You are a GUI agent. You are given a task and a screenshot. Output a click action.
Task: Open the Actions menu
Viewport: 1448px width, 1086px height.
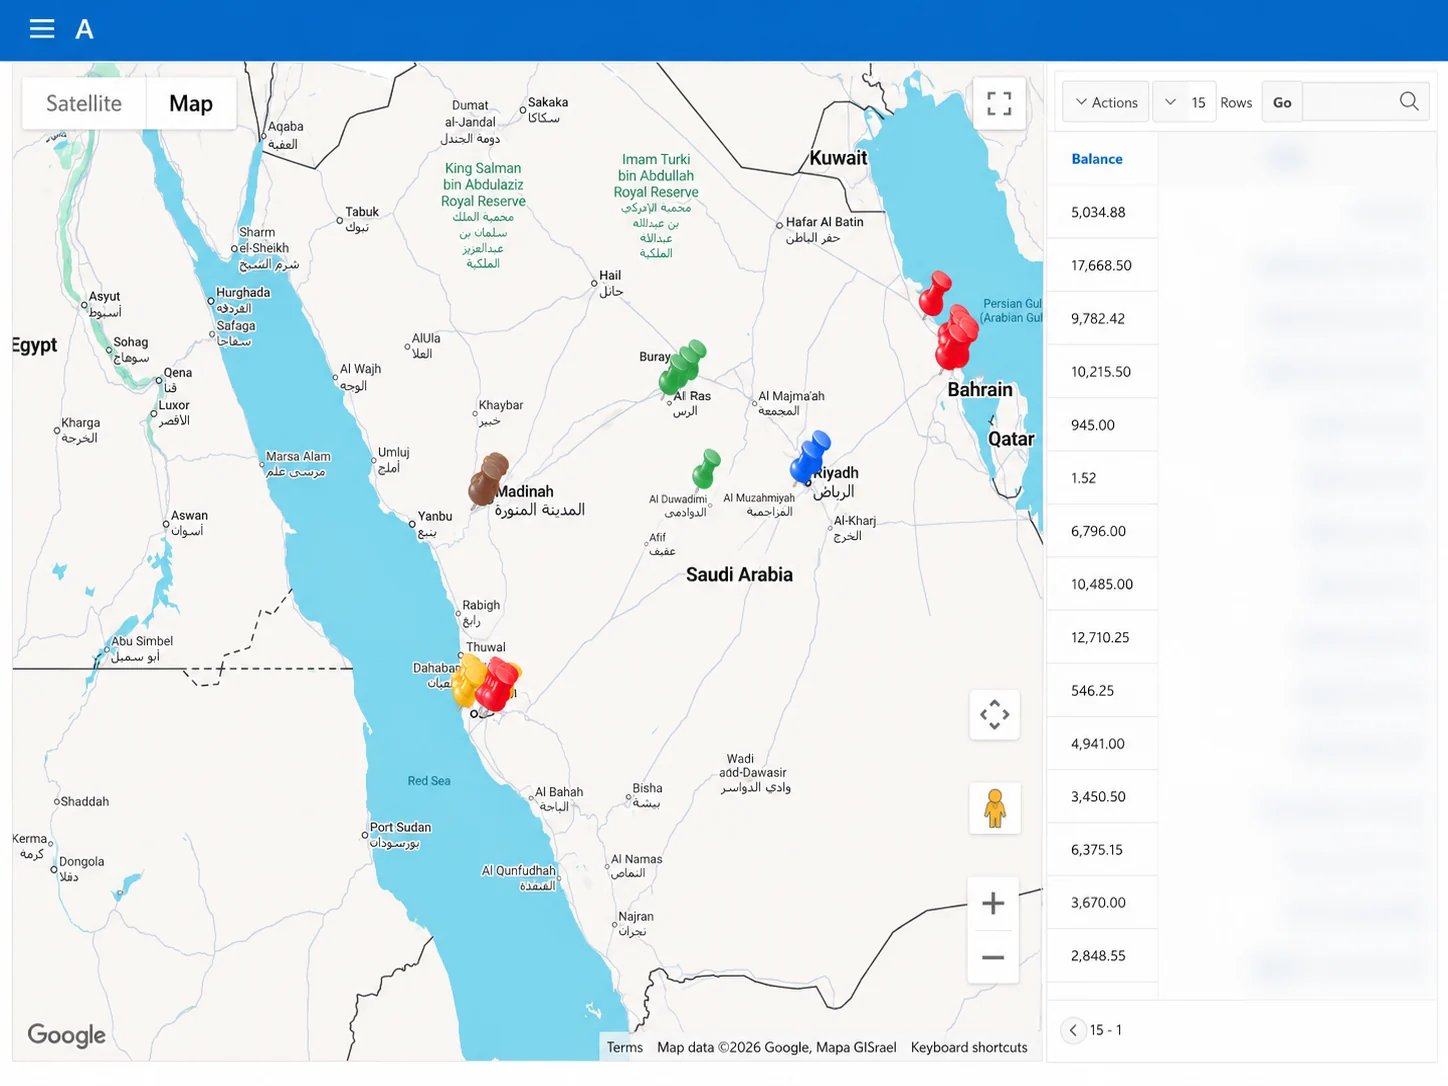(1106, 102)
